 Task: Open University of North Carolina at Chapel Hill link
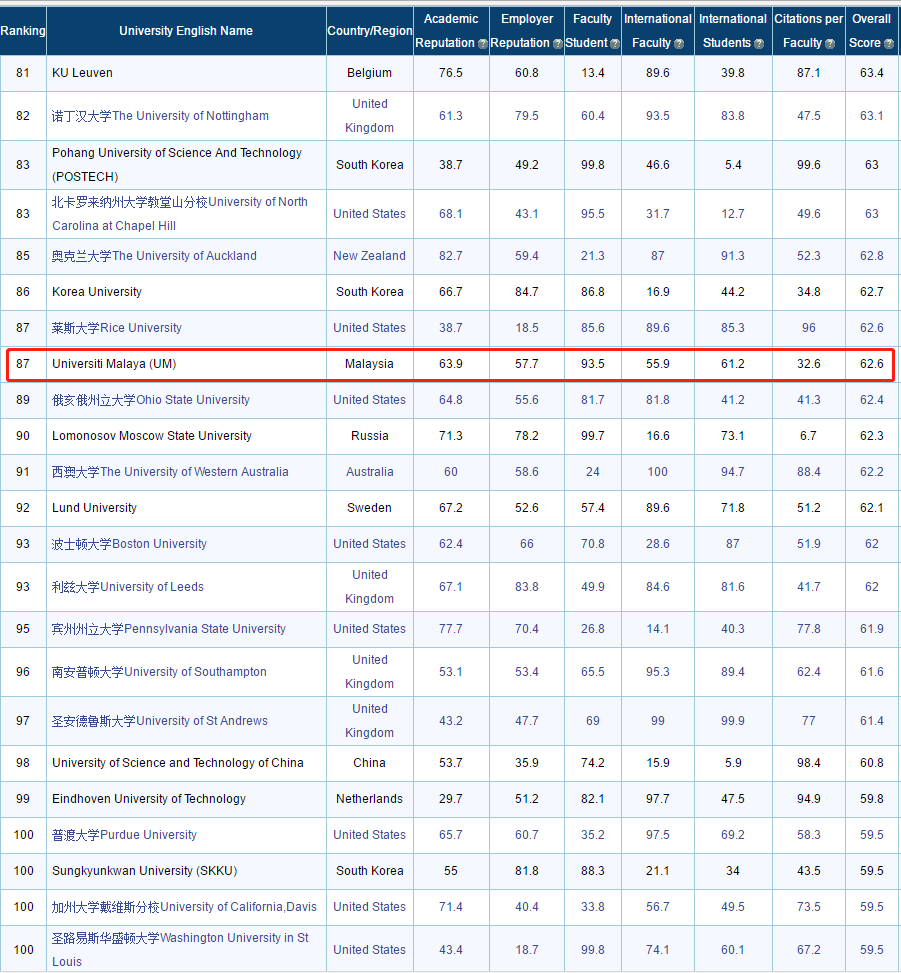(x=180, y=213)
